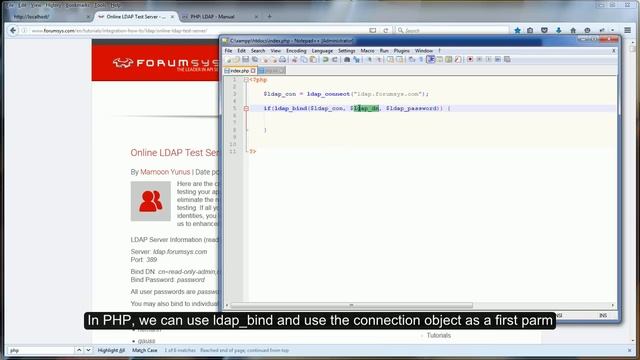The width and height of the screenshot is (640, 360).
Task: Click the Playback macro icon in Notepad++
Action: tap(489, 60)
